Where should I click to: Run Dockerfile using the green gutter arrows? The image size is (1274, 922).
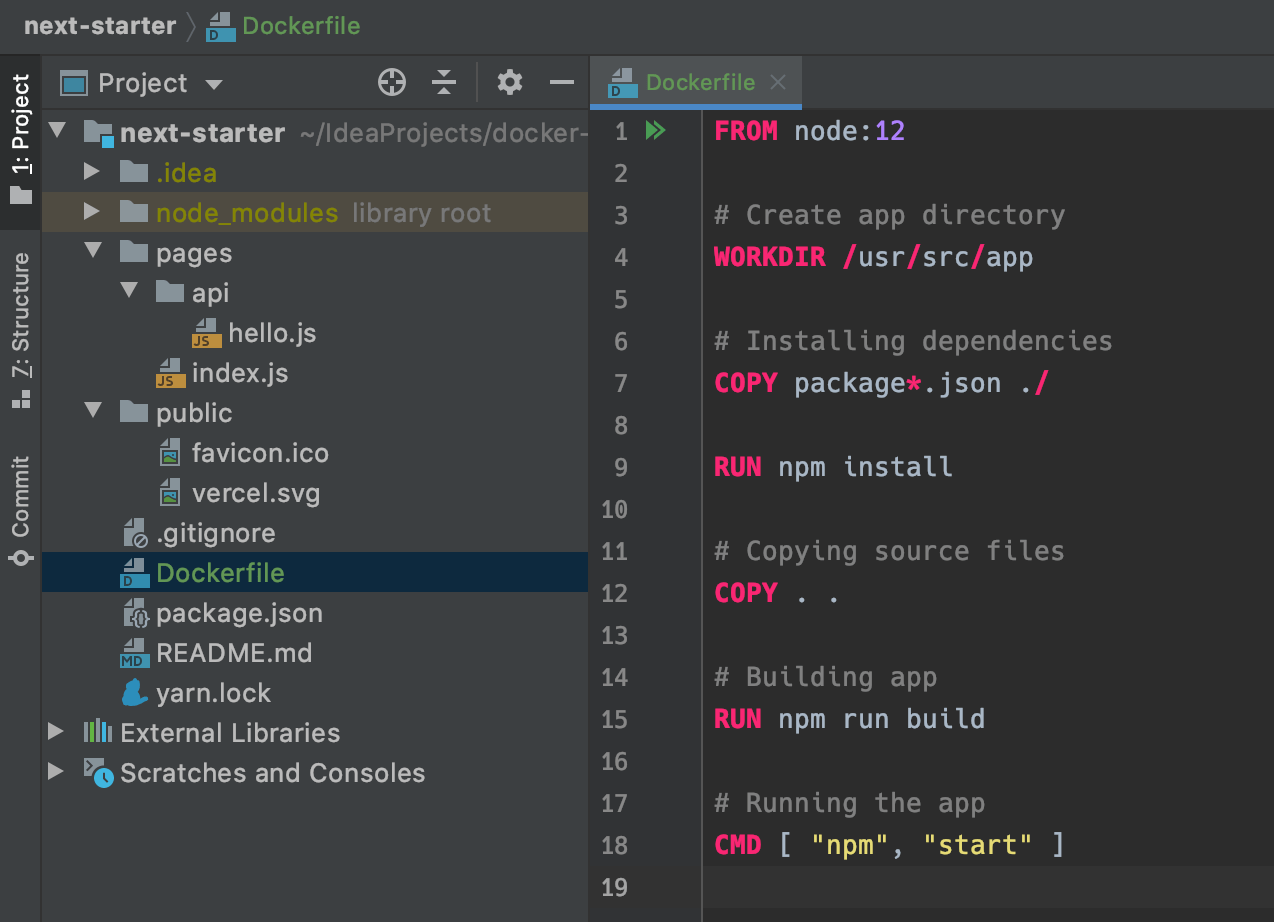click(x=655, y=131)
